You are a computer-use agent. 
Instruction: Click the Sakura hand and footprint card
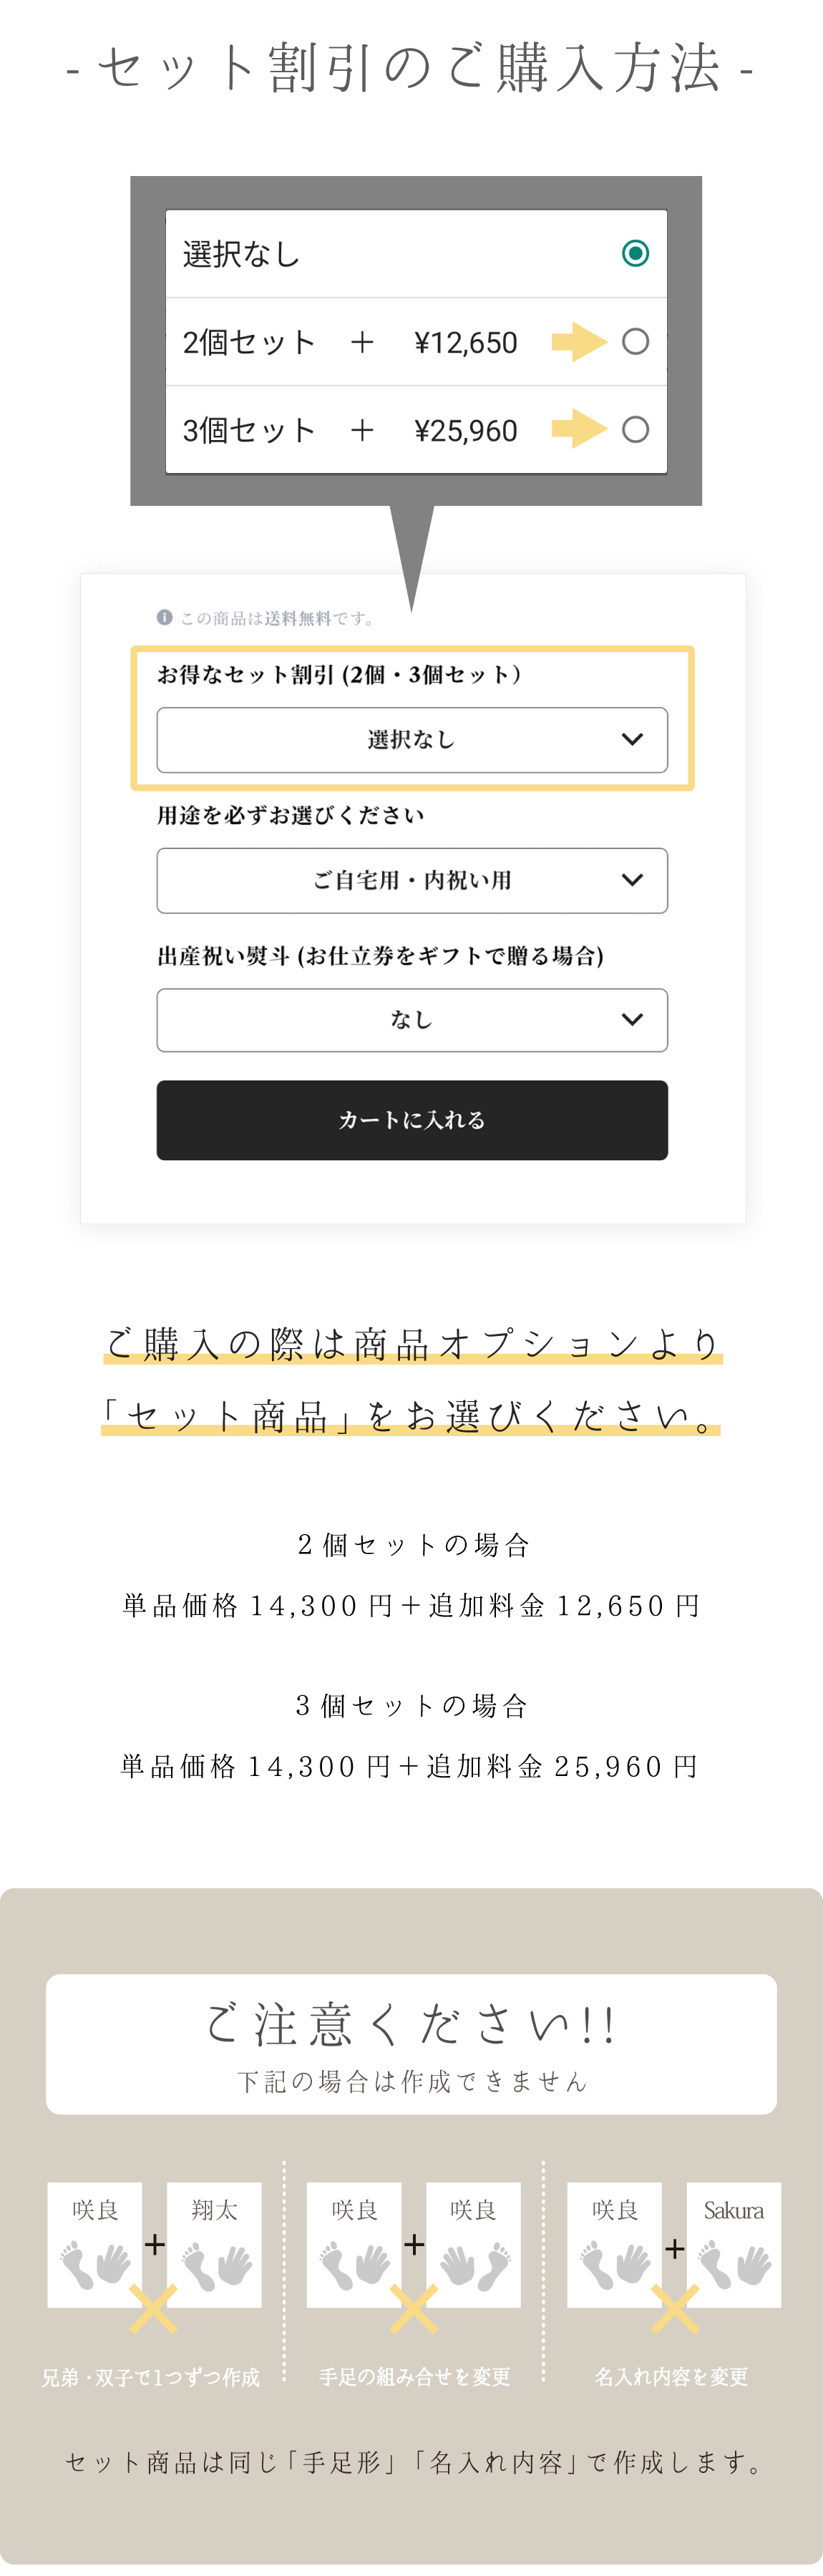(x=734, y=2244)
